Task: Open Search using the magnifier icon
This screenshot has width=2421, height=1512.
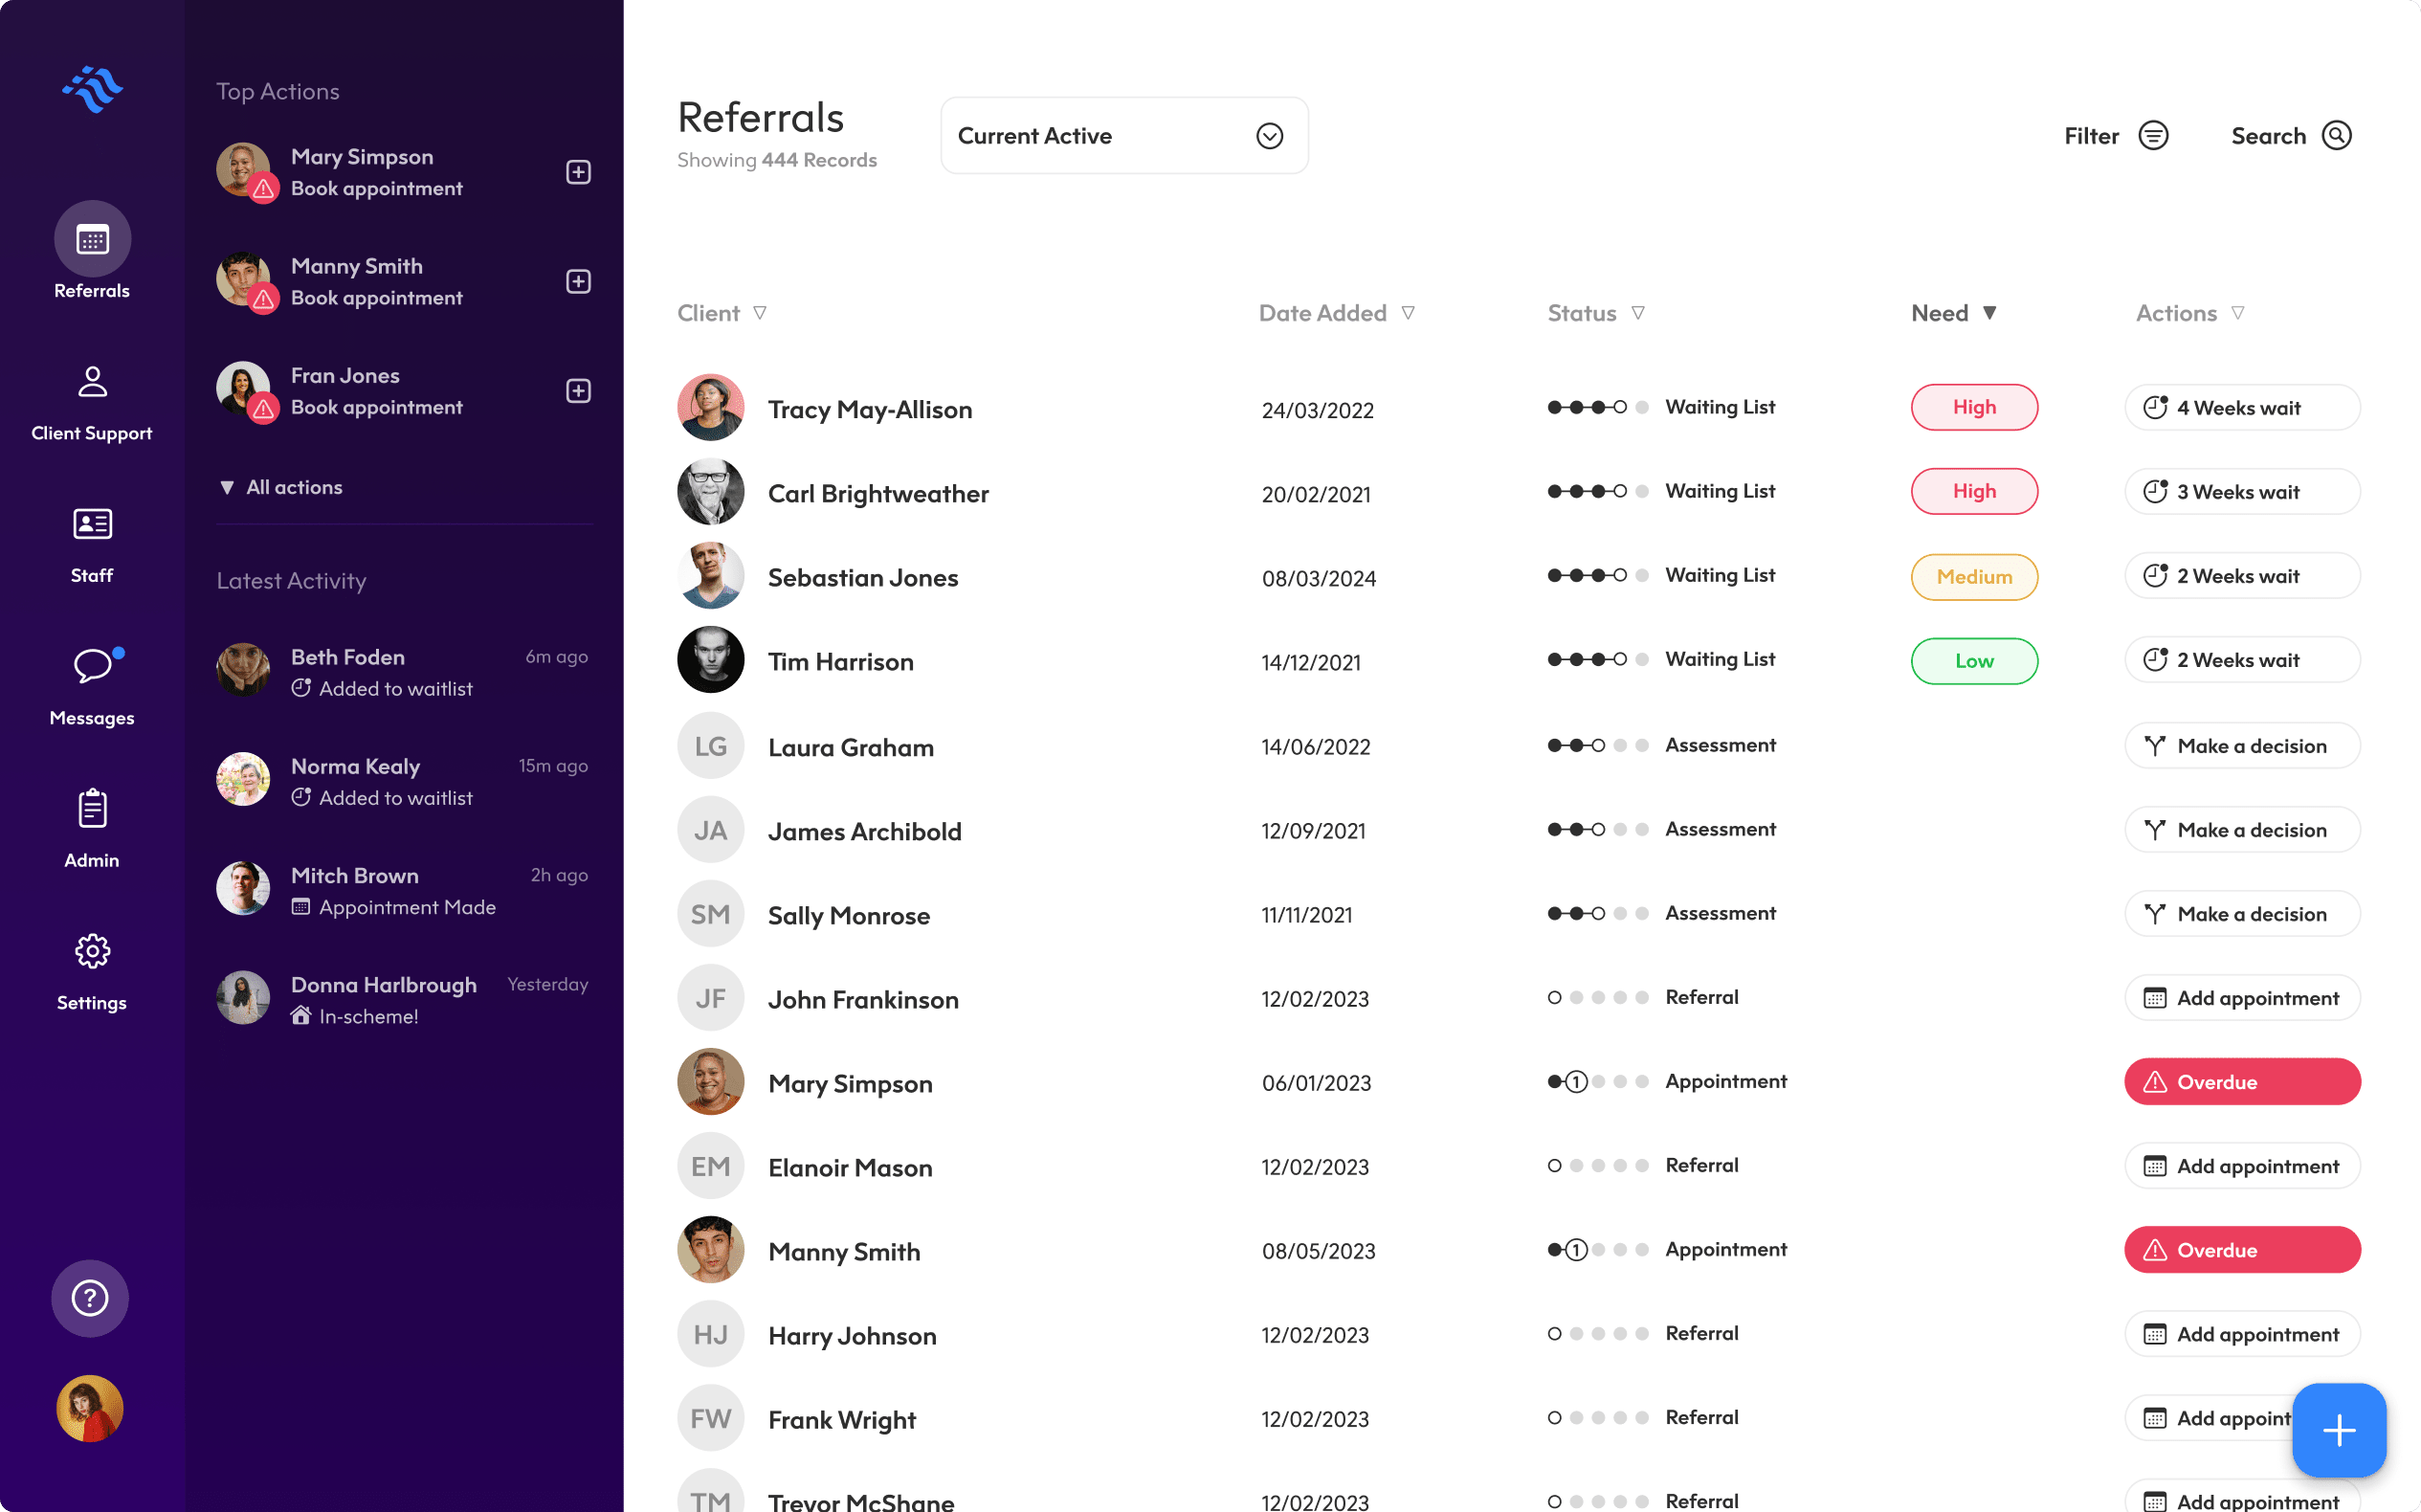Action: (x=2336, y=135)
